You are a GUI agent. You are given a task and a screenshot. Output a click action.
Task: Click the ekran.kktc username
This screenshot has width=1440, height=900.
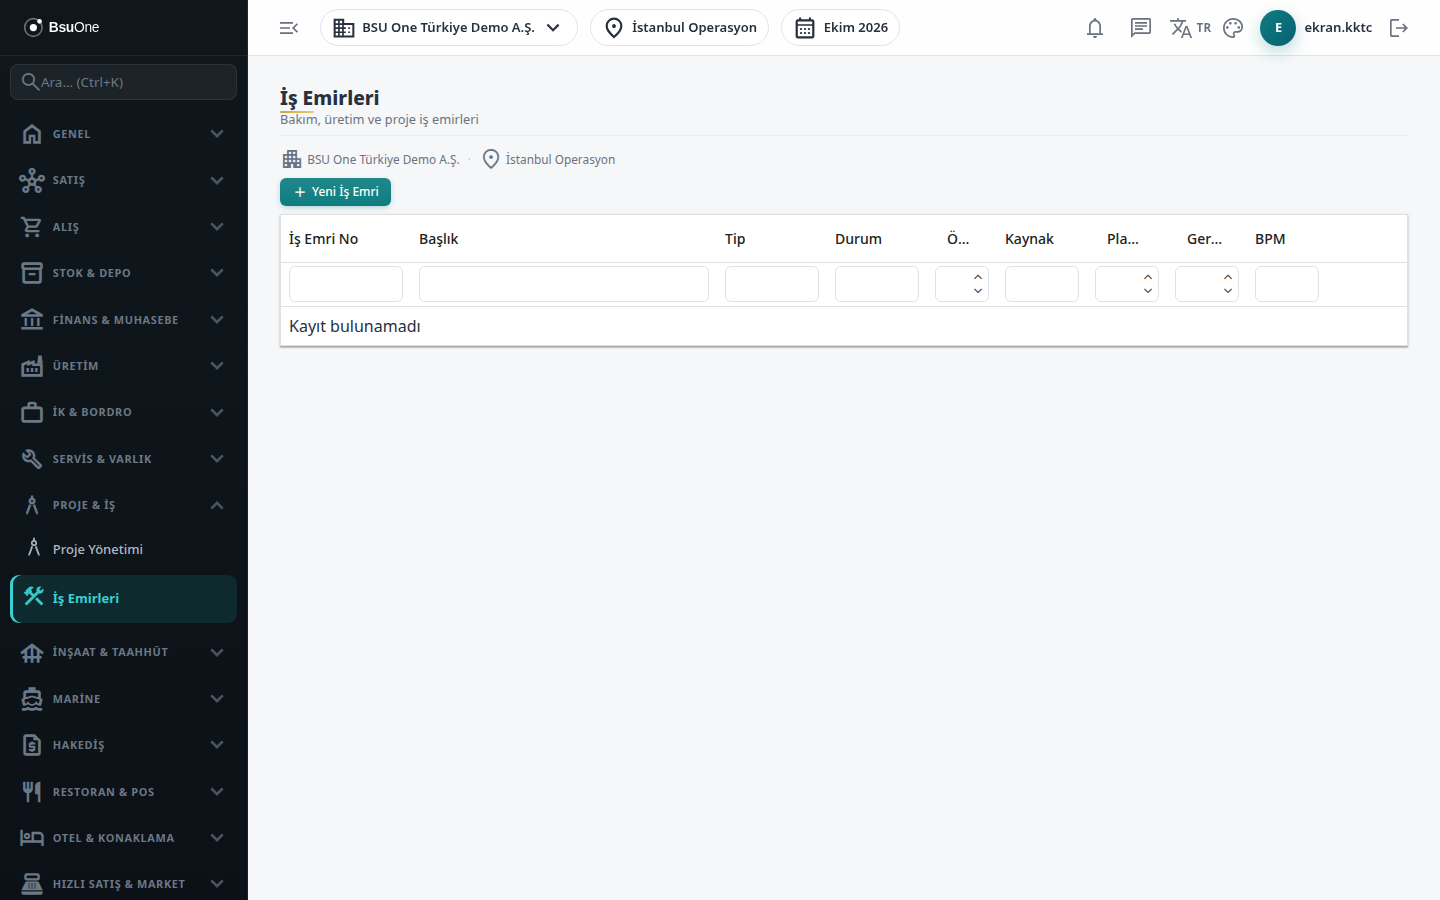[1338, 27]
